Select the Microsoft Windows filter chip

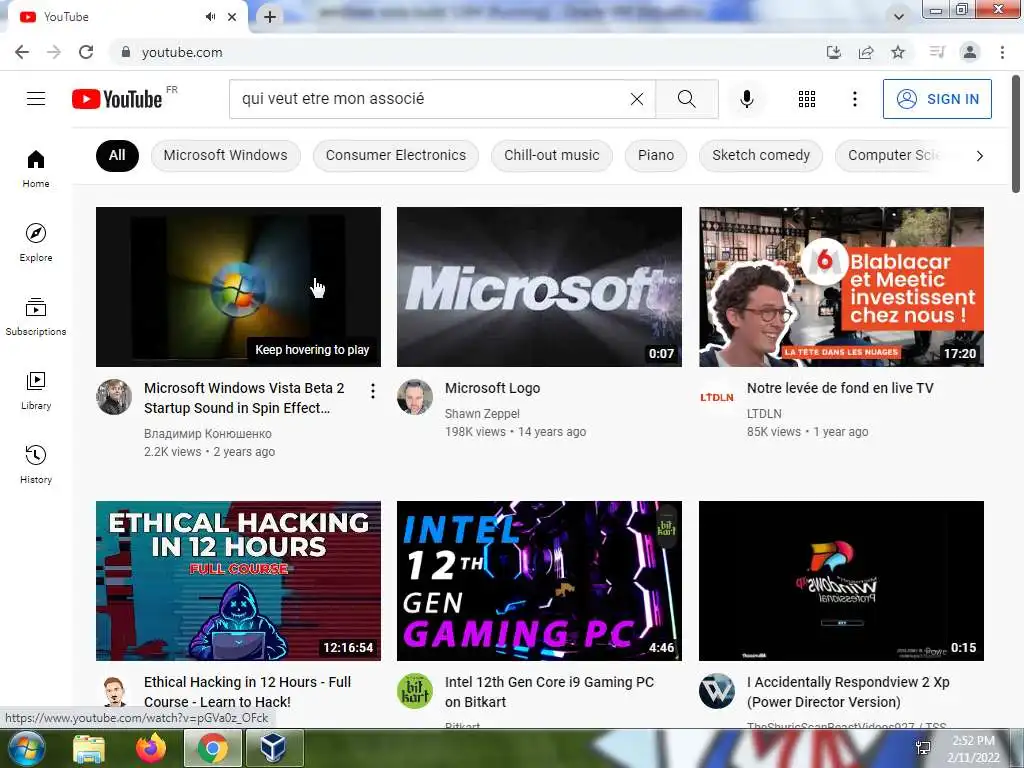[x=225, y=155]
